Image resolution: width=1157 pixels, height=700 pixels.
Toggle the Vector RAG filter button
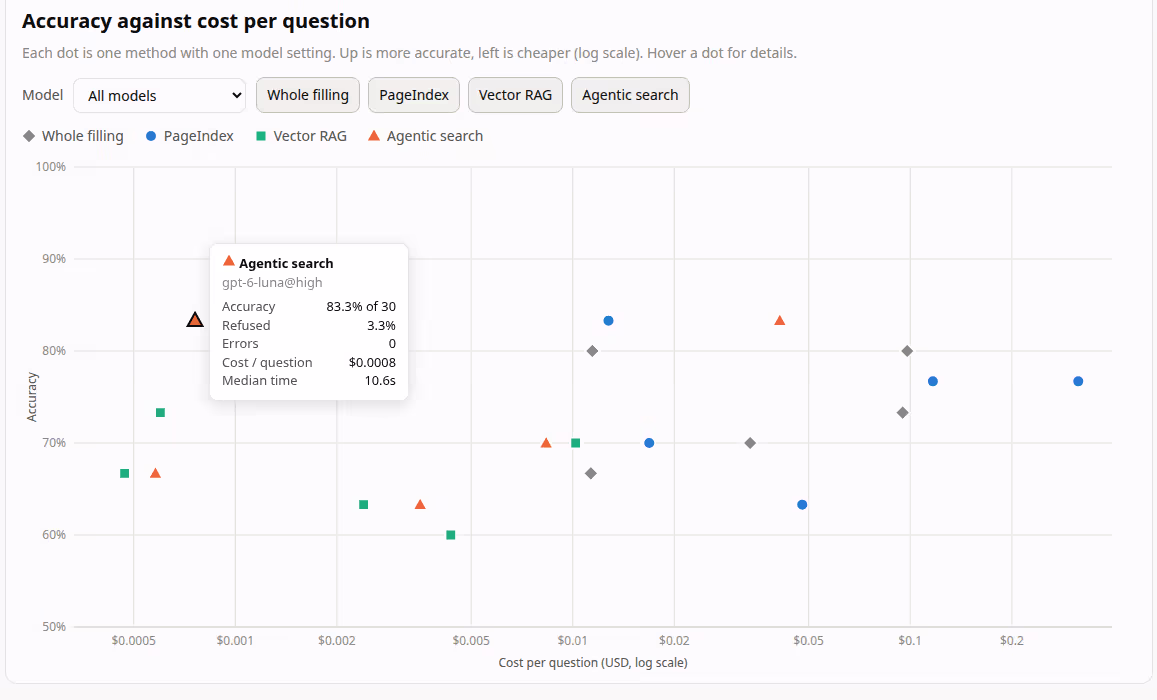coord(515,95)
